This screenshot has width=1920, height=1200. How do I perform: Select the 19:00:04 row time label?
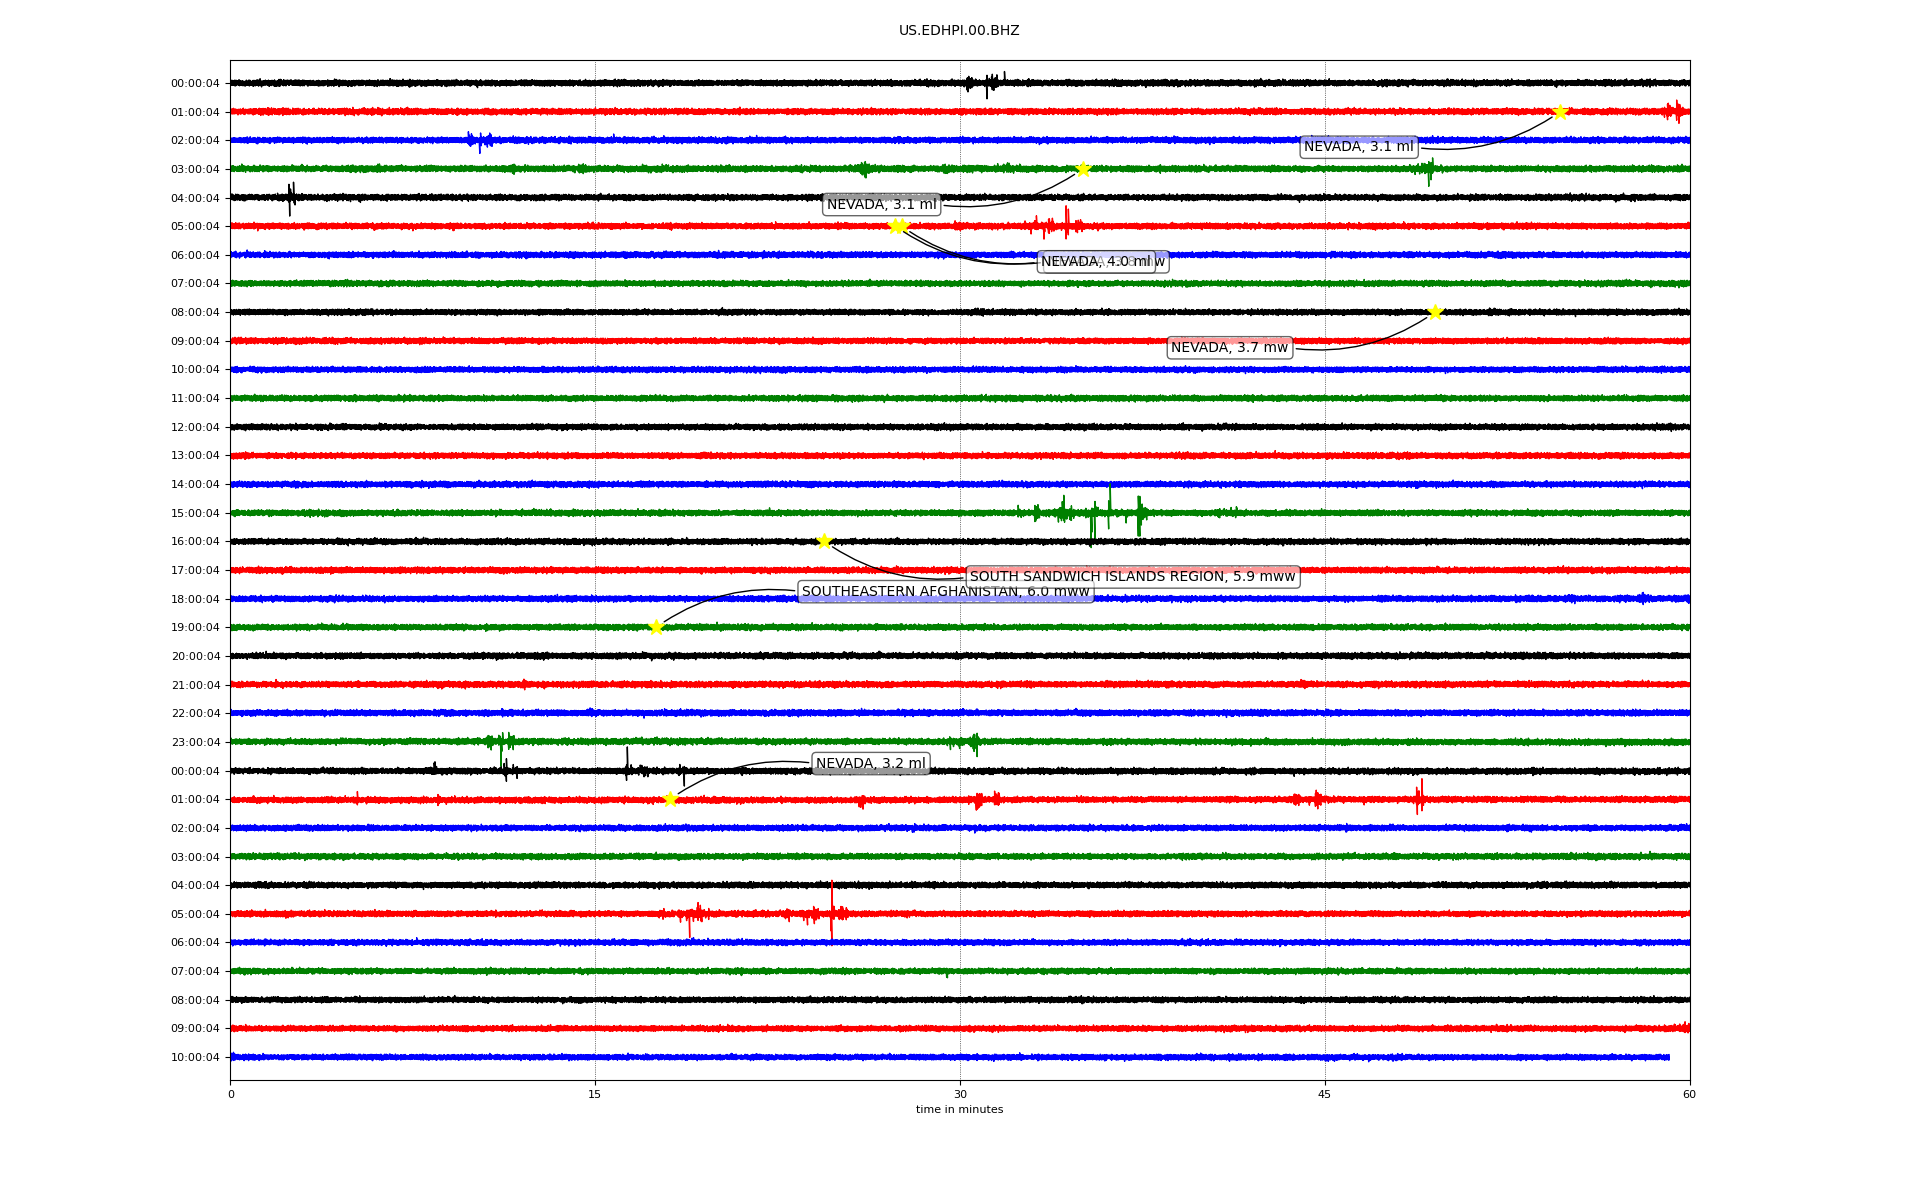[195, 628]
